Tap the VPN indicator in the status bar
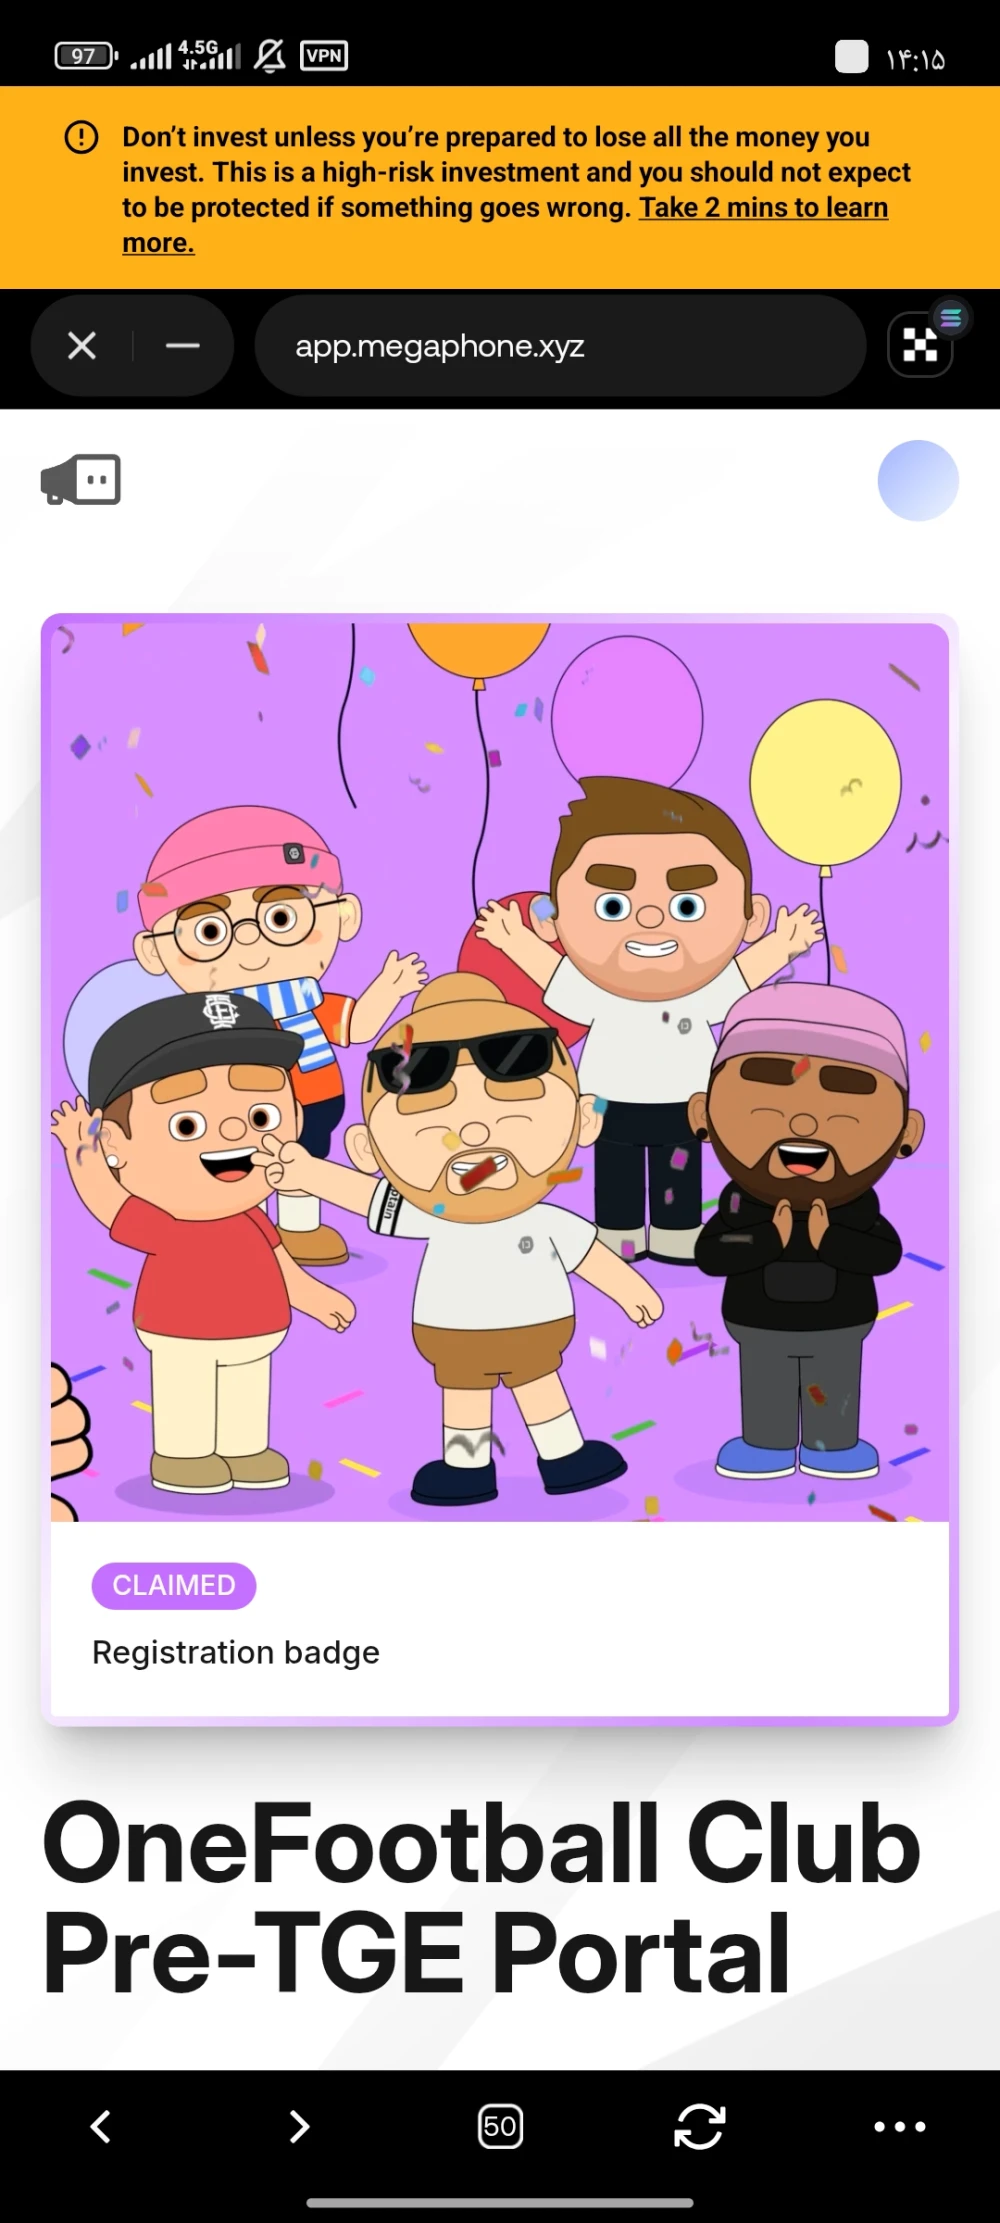The image size is (1000, 2223). click(324, 56)
